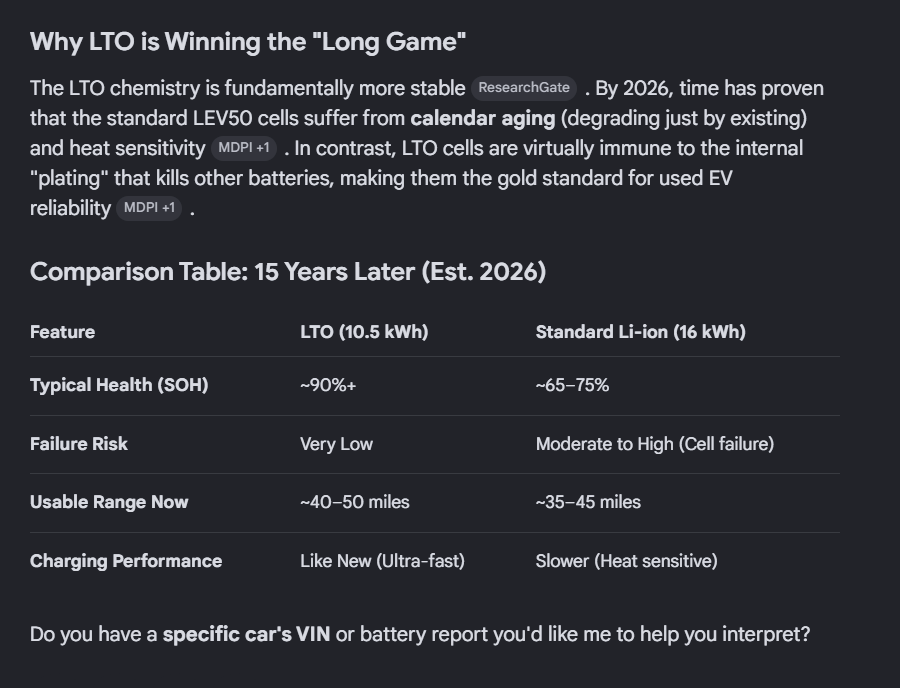Image resolution: width=900 pixels, height=688 pixels.
Task: Click the "Usable Range Now" row label
Action: pyautogui.click(x=109, y=502)
